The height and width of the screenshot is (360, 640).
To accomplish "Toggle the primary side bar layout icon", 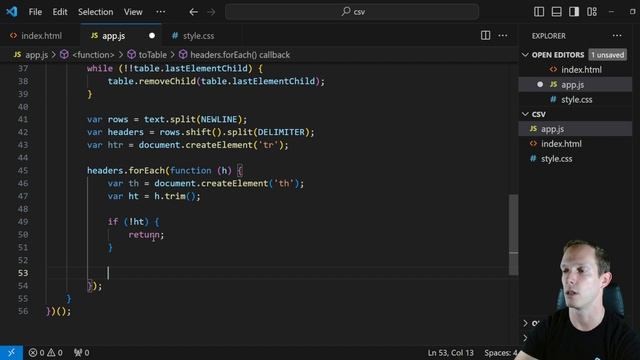I will click(539, 12).
